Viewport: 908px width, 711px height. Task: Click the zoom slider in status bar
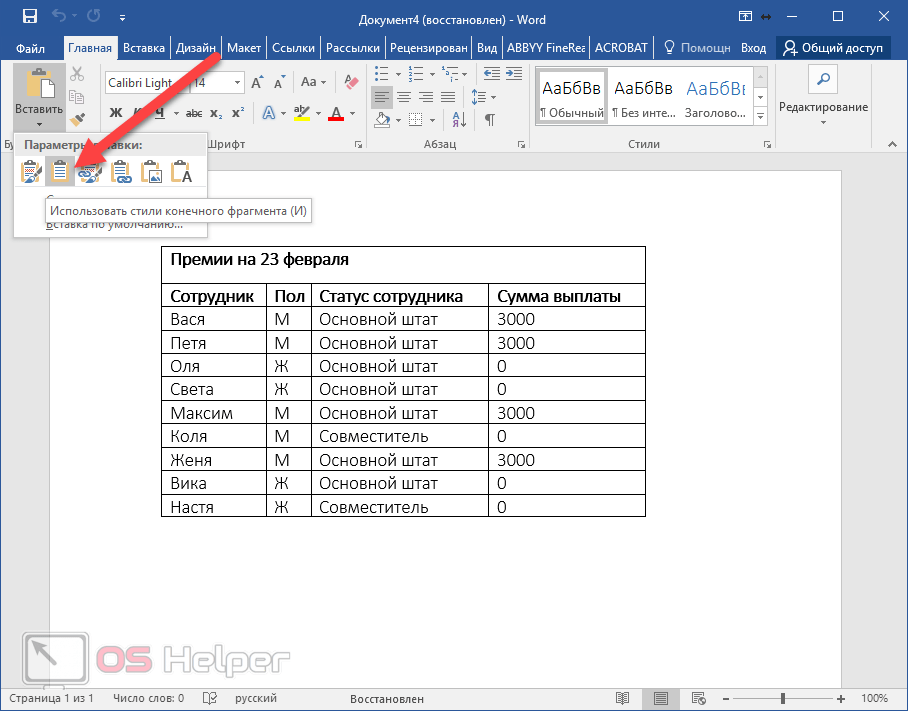point(783,698)
